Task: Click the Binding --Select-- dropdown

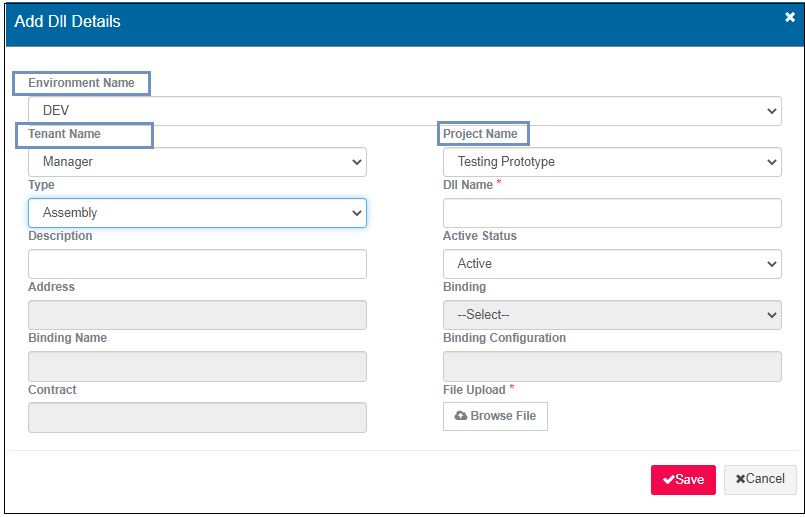Action: 611,315
